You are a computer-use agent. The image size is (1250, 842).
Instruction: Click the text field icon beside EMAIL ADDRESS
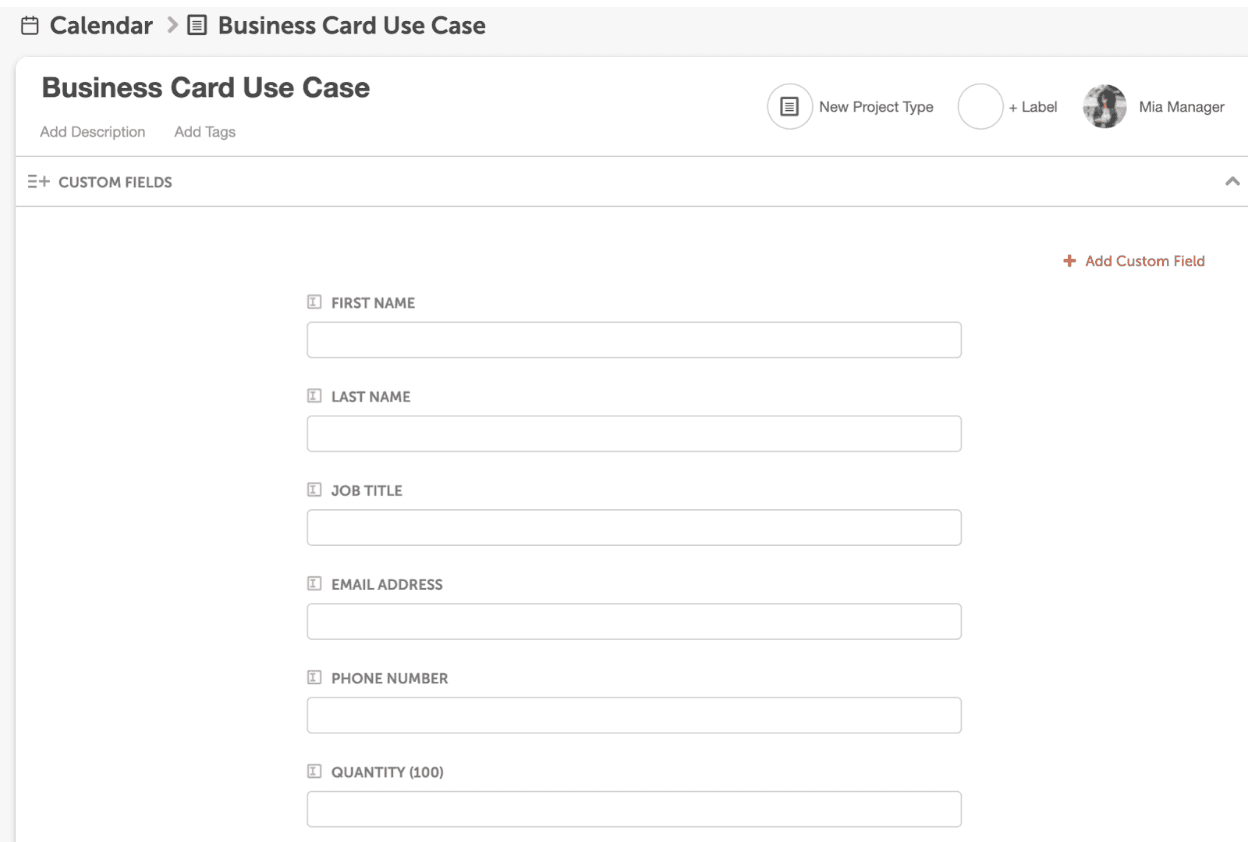tap(314, 584)
